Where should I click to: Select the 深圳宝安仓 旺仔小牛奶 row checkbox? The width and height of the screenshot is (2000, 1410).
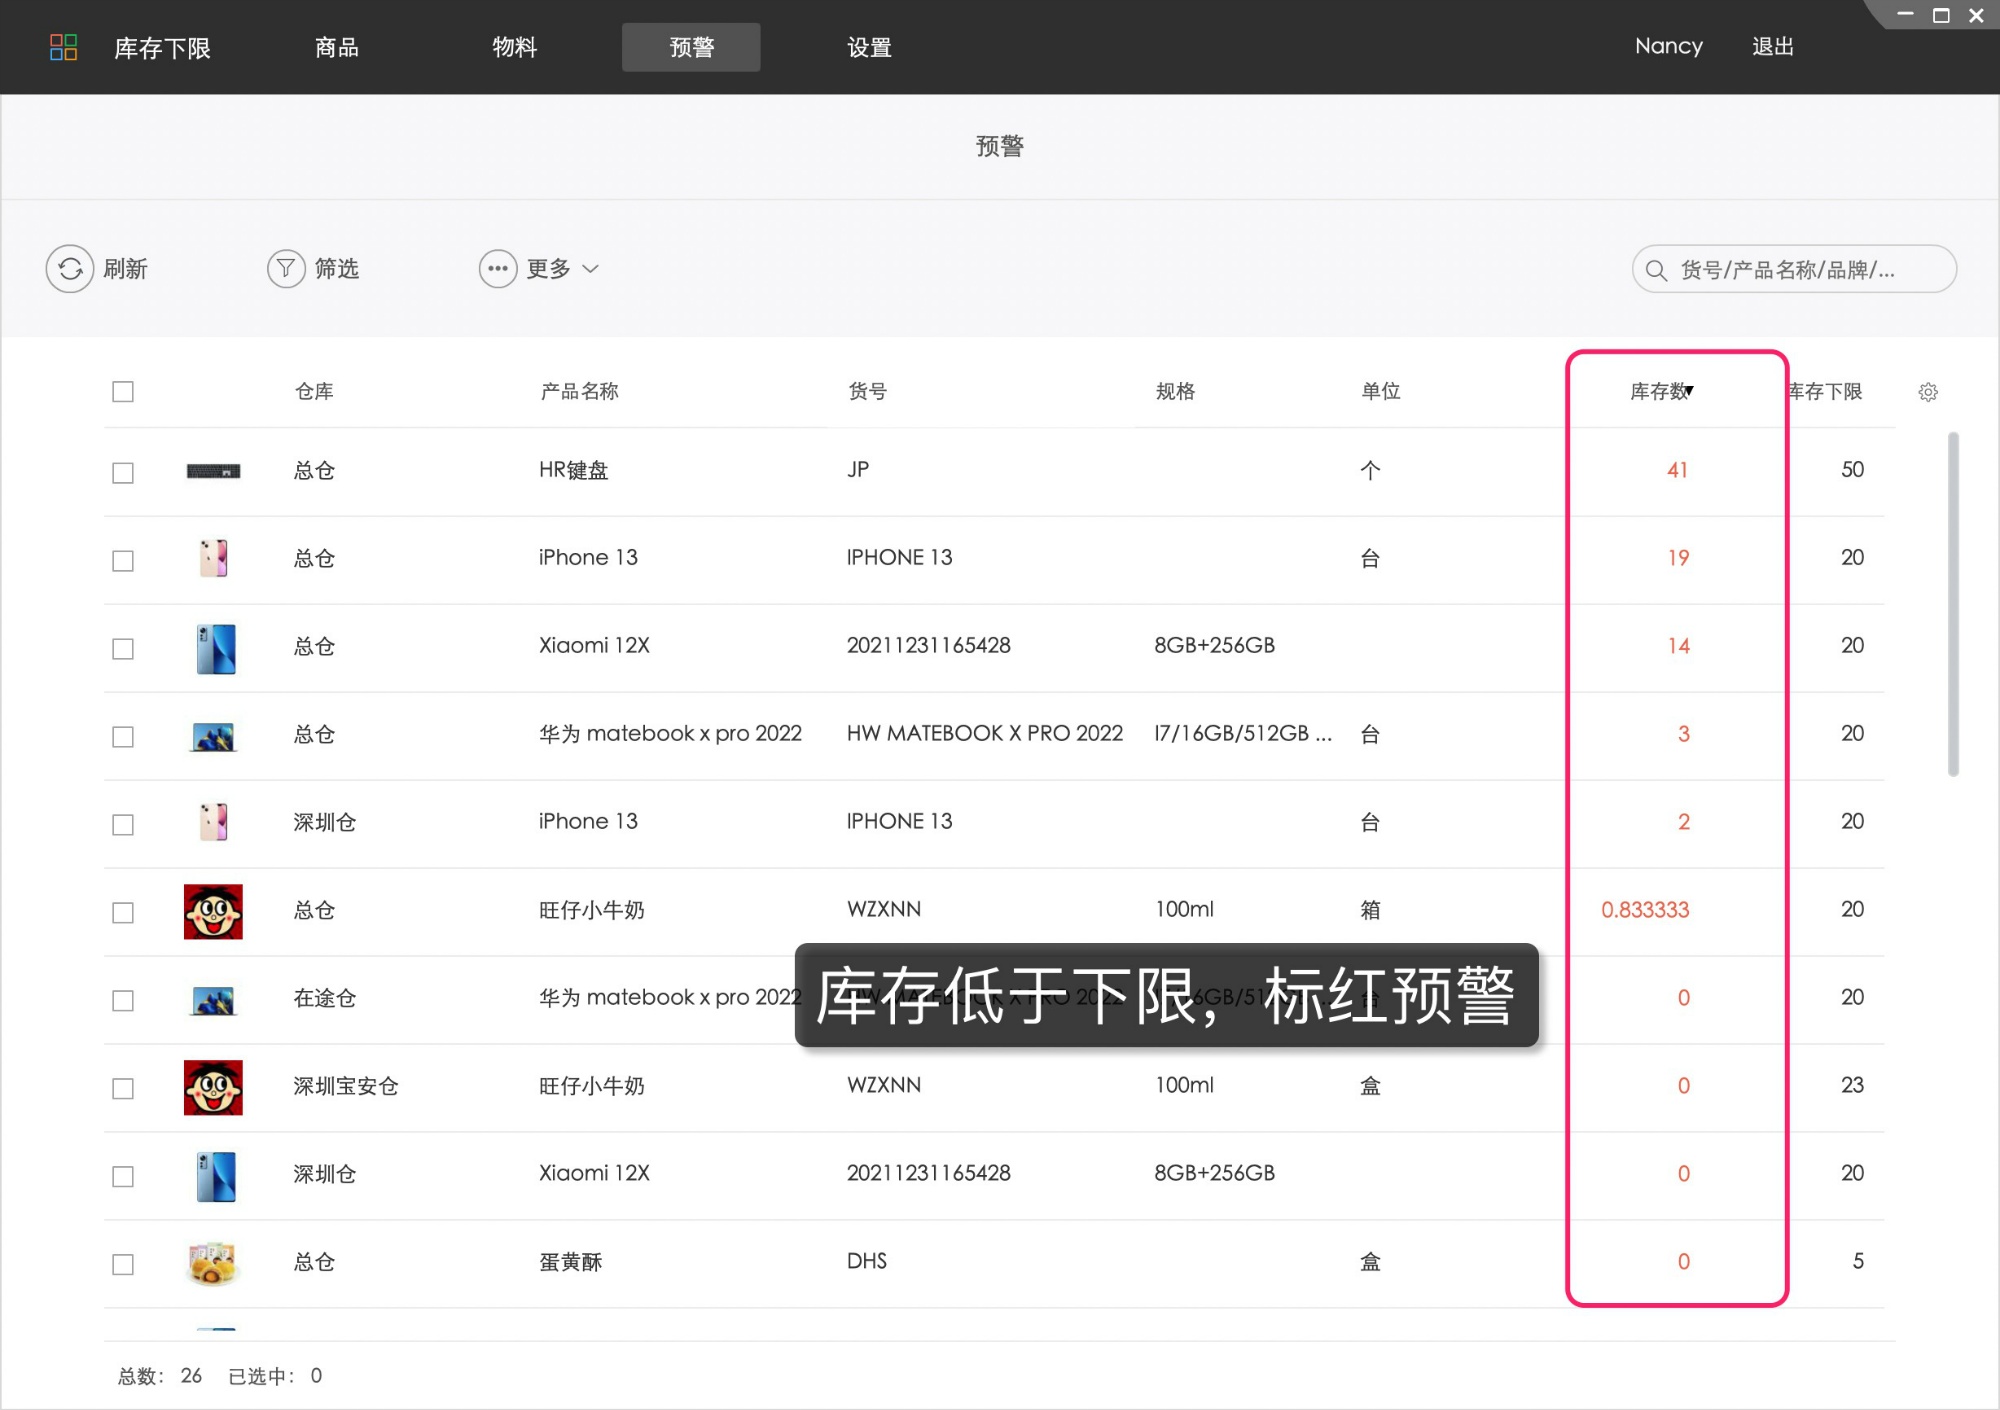(123, 1088)
